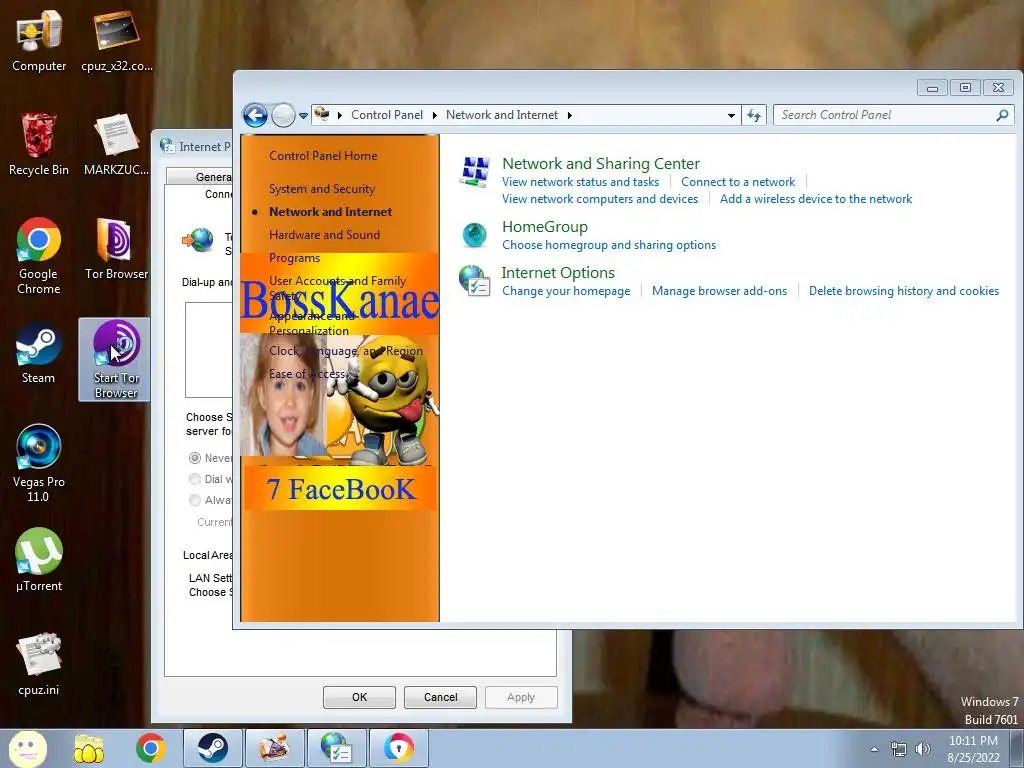Click Add a wireless device link
This screenshot has height=768, width=1024.
point(816,199)
